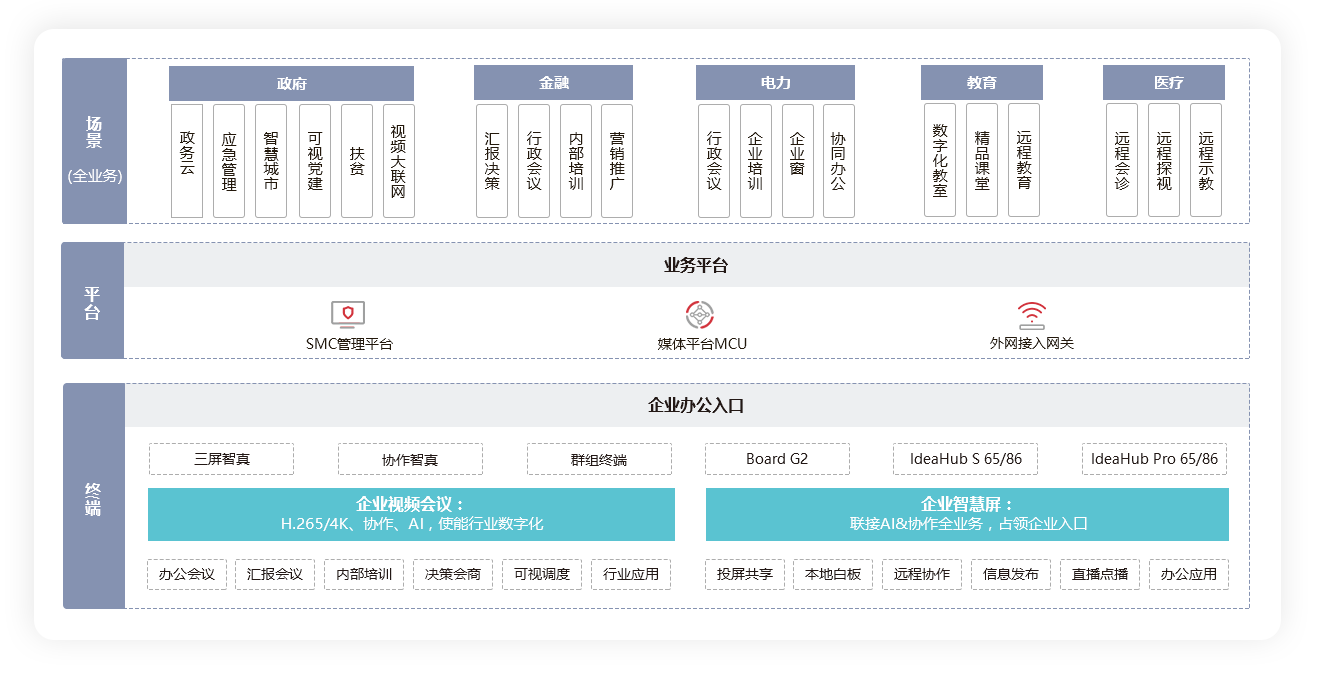The width and height of the screenshot is (1319, 676).
Task: Open the 数字化教室 scenario box
Action: pyautogui.click(x=940, y=161)
